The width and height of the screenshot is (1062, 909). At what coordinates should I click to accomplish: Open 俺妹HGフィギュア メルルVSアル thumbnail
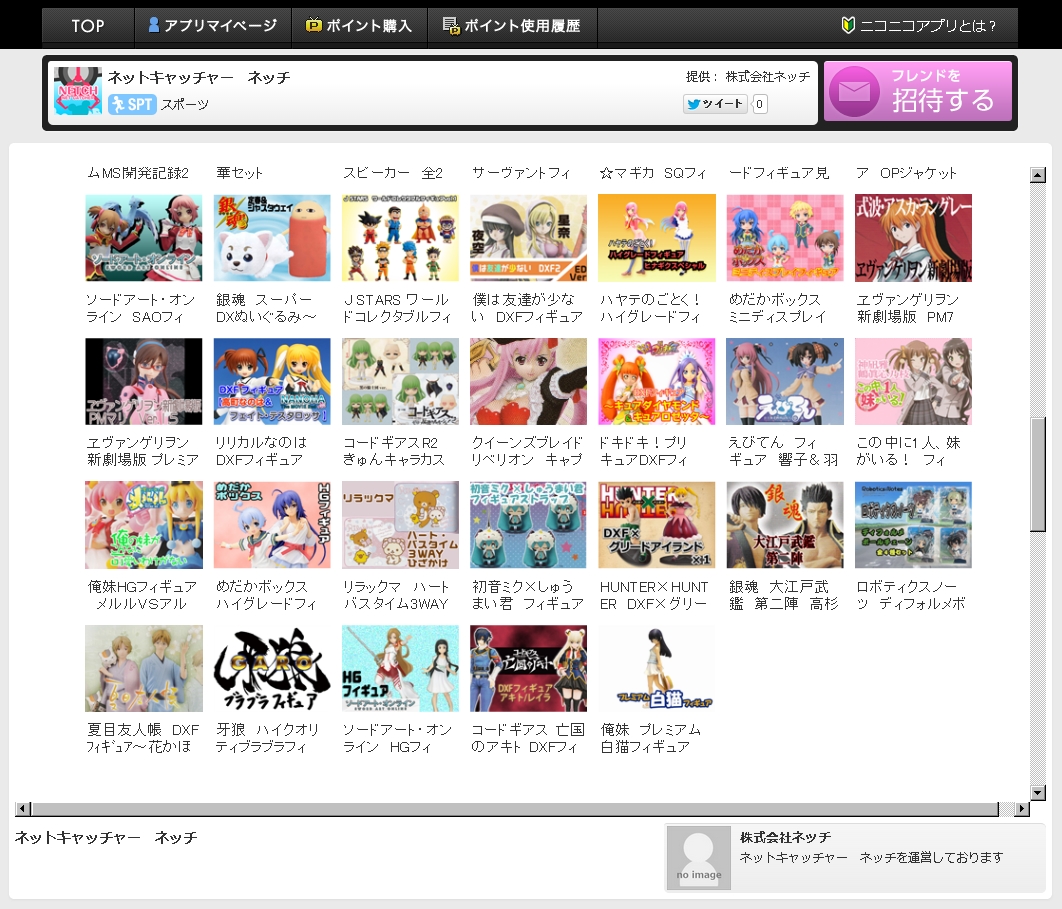click(x=144, y=525)
